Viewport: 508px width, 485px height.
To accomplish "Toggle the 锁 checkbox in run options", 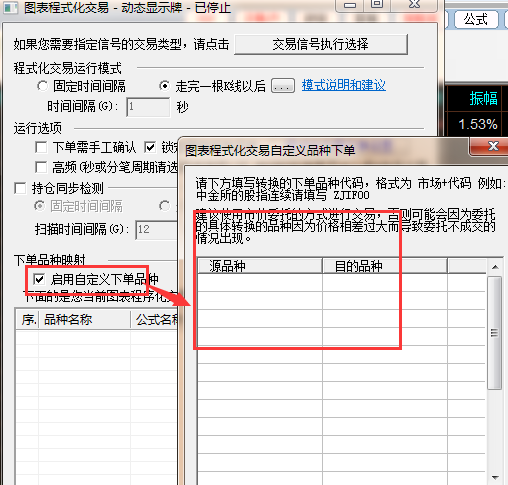I will click(150, 147).
